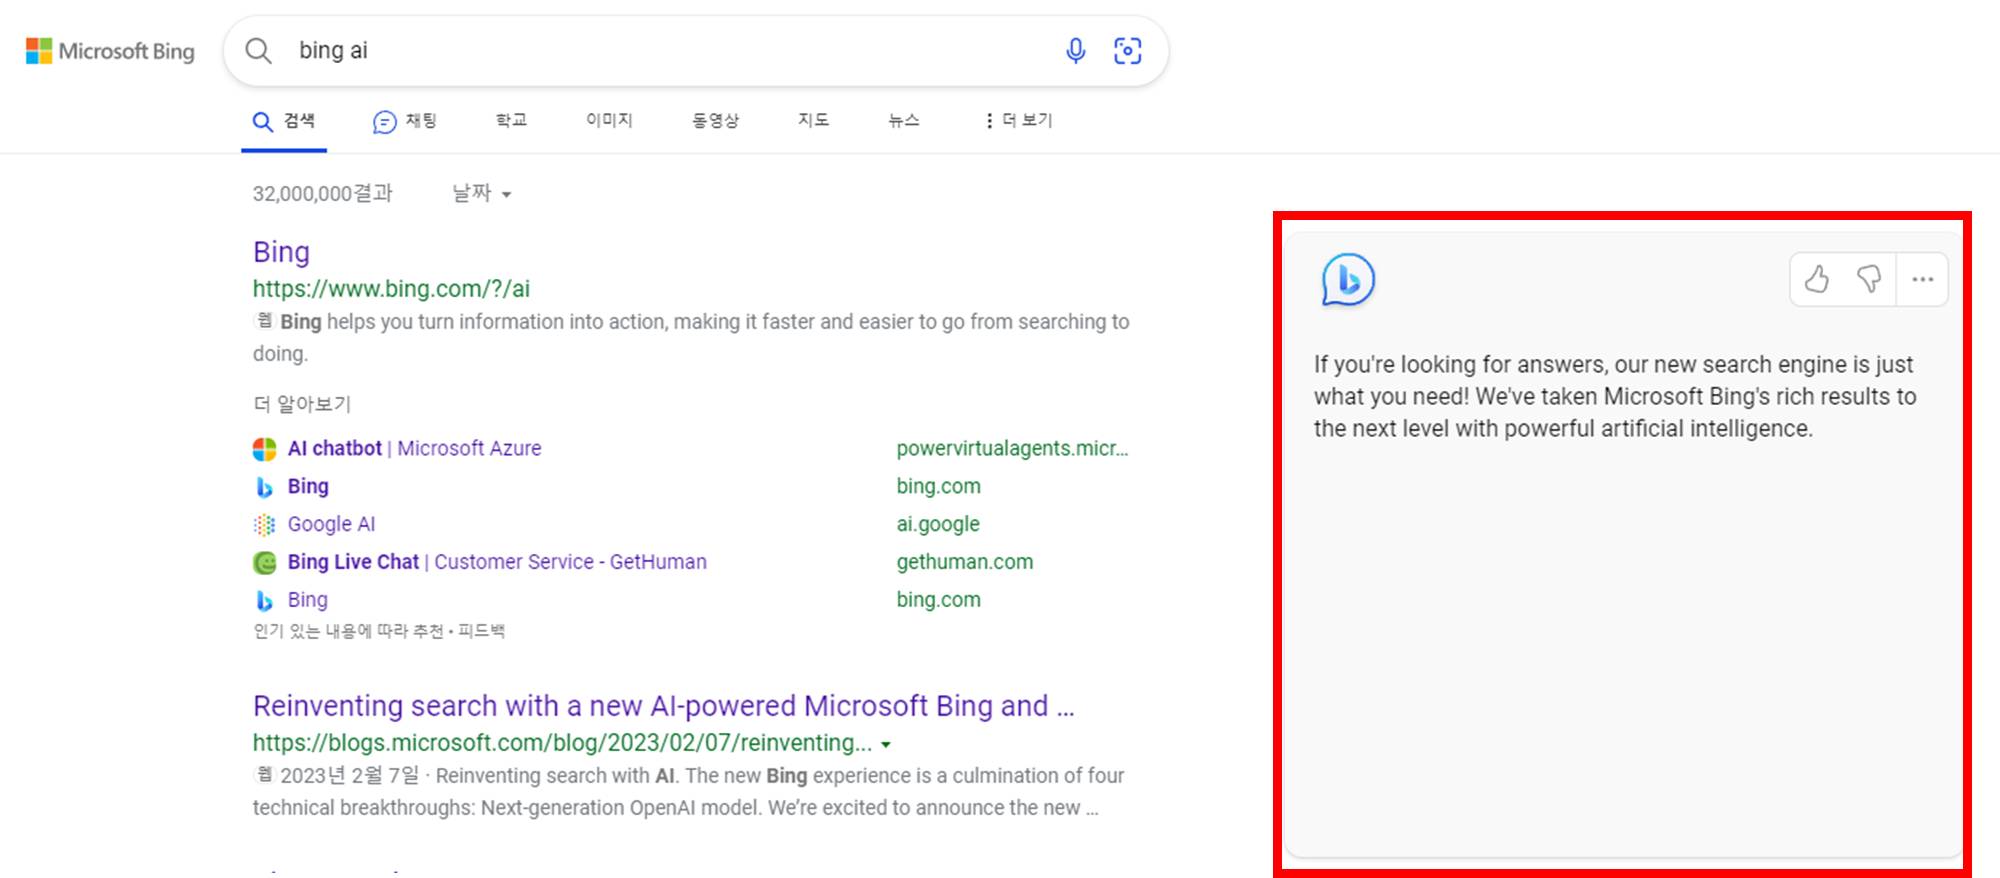Switch to the 동영상 videos tab
The height and width of the screenshot is (878, 2000).
tap(715, 120)
